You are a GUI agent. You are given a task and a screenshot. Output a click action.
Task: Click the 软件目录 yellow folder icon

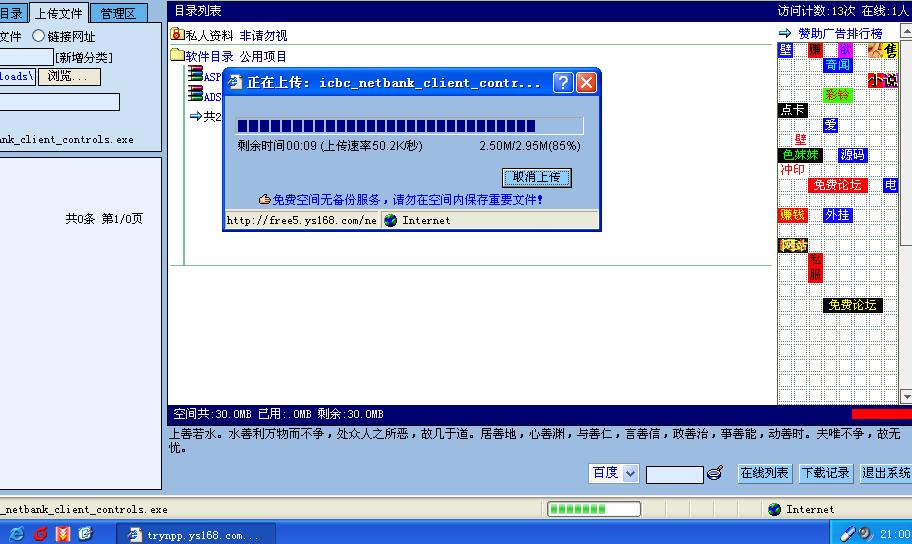[x=177, y=56]
